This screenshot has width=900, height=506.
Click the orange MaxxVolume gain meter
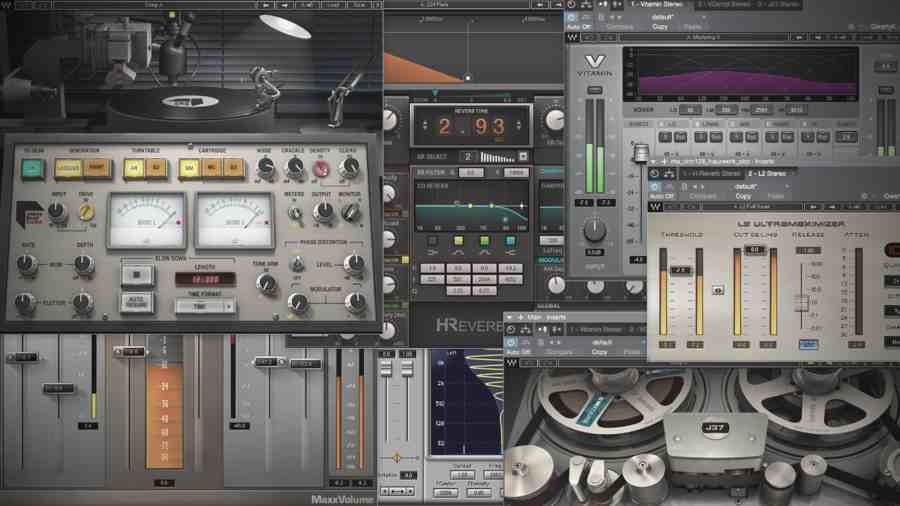[x=164, y=417]
